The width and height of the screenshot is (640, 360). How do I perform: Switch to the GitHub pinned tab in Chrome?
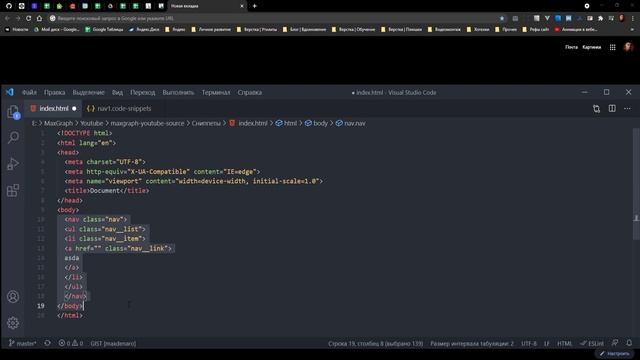click(x=9, y=6)
